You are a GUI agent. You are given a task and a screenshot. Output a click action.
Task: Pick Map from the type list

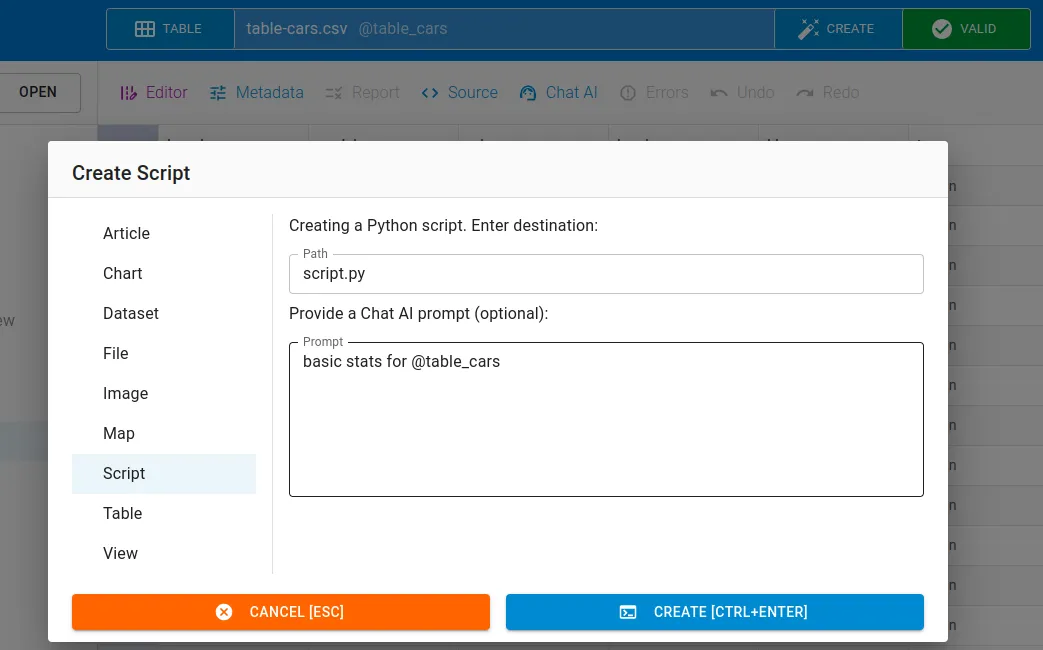point(118,433)
